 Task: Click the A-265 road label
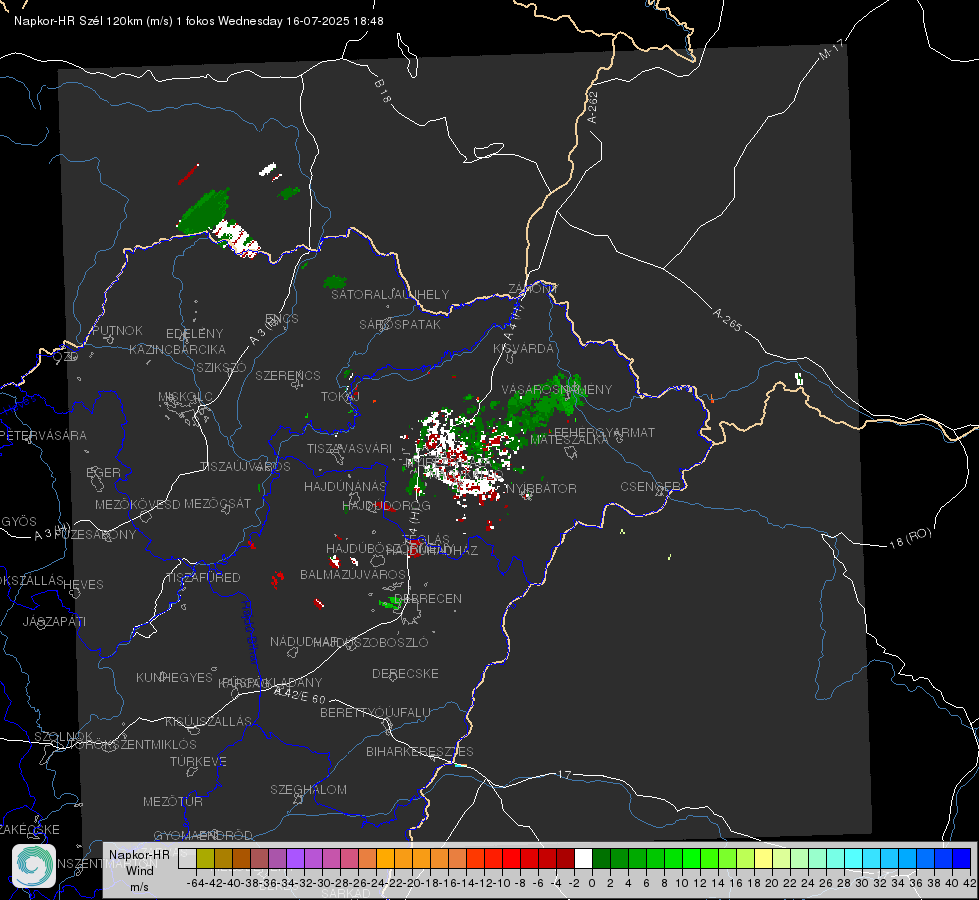tap(727, 320)
